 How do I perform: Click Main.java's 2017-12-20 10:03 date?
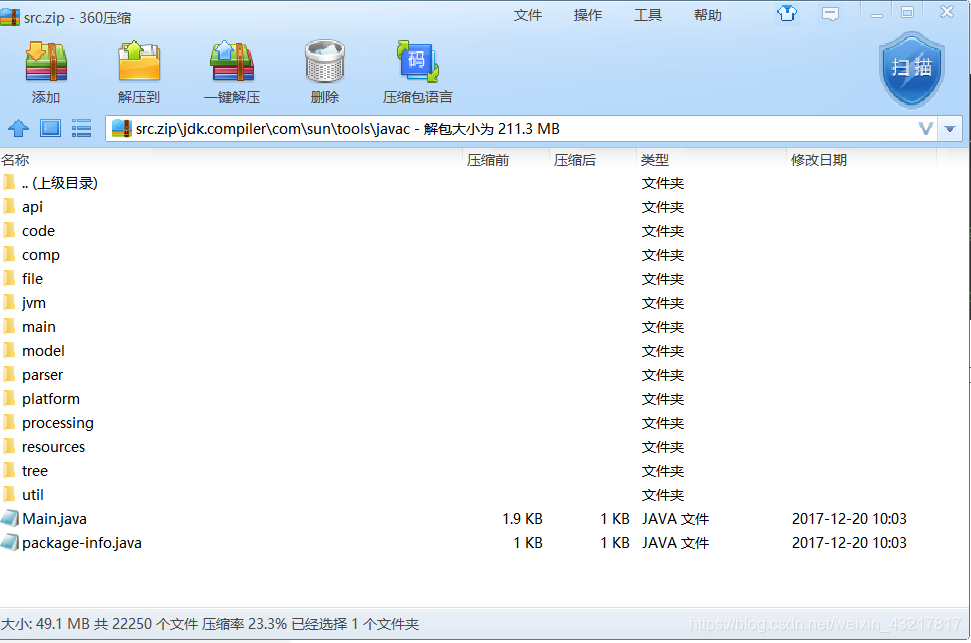(849, 518)
